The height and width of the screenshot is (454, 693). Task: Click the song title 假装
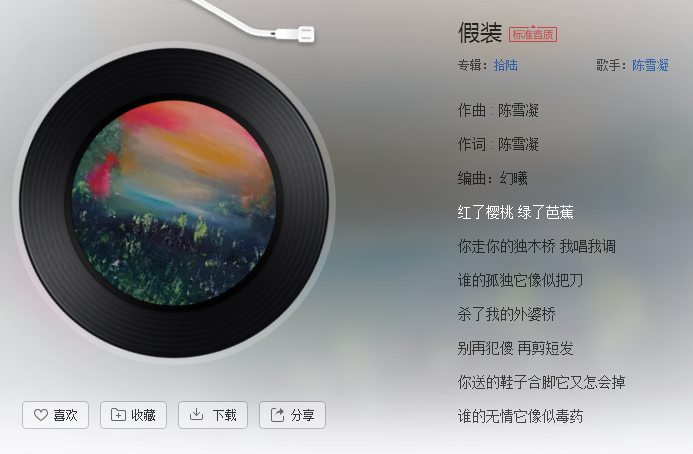[x=480, y=33]
